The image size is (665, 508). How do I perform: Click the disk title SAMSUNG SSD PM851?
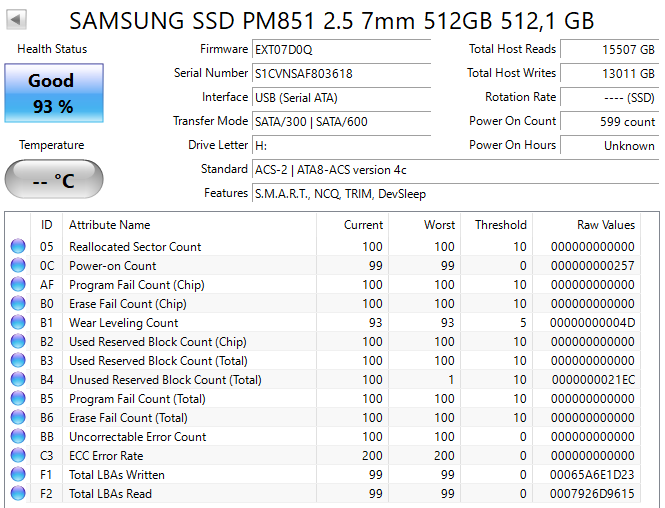tap(332, 21)
